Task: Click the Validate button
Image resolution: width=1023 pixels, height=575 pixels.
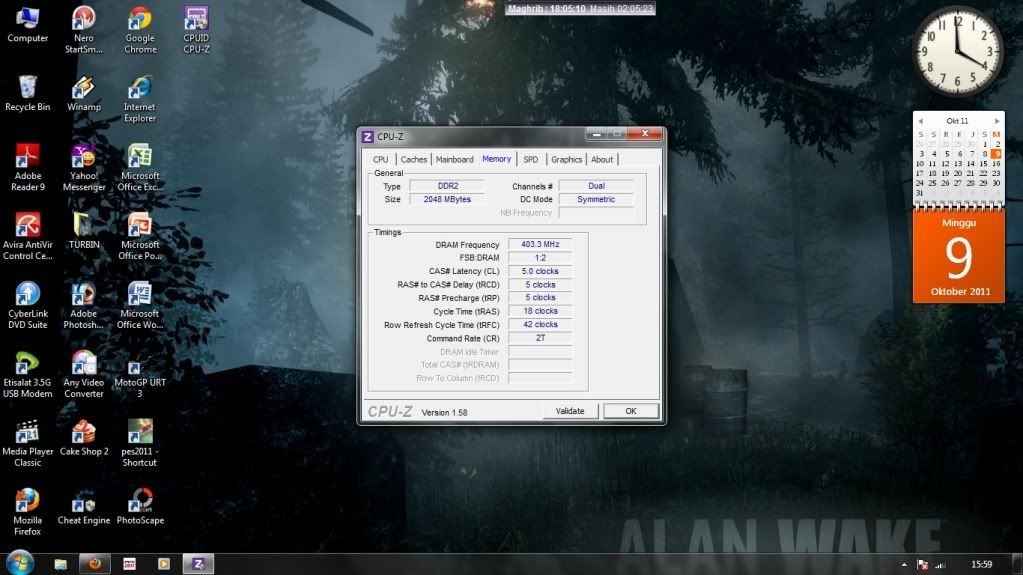Action: [570, 411]
